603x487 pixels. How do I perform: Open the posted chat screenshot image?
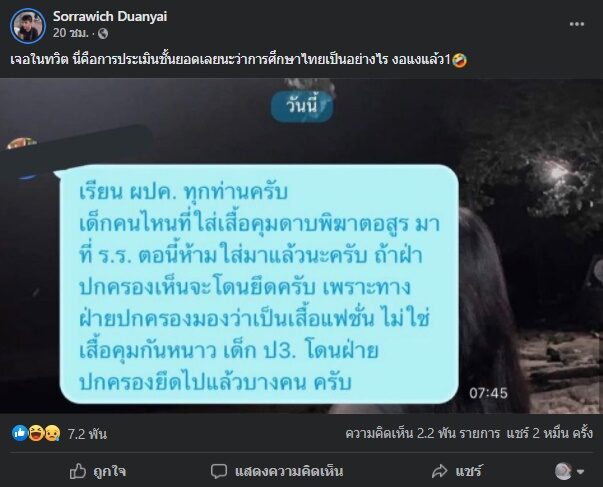302,246
